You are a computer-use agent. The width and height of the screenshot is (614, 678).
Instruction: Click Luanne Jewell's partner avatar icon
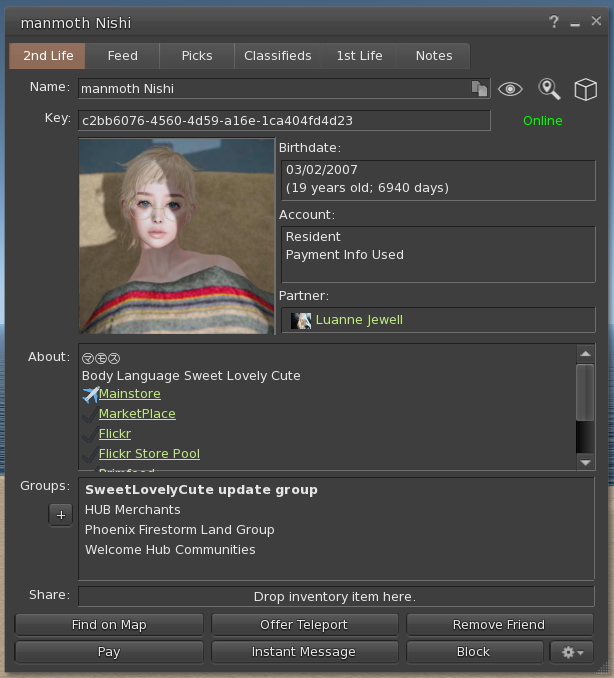301,320
